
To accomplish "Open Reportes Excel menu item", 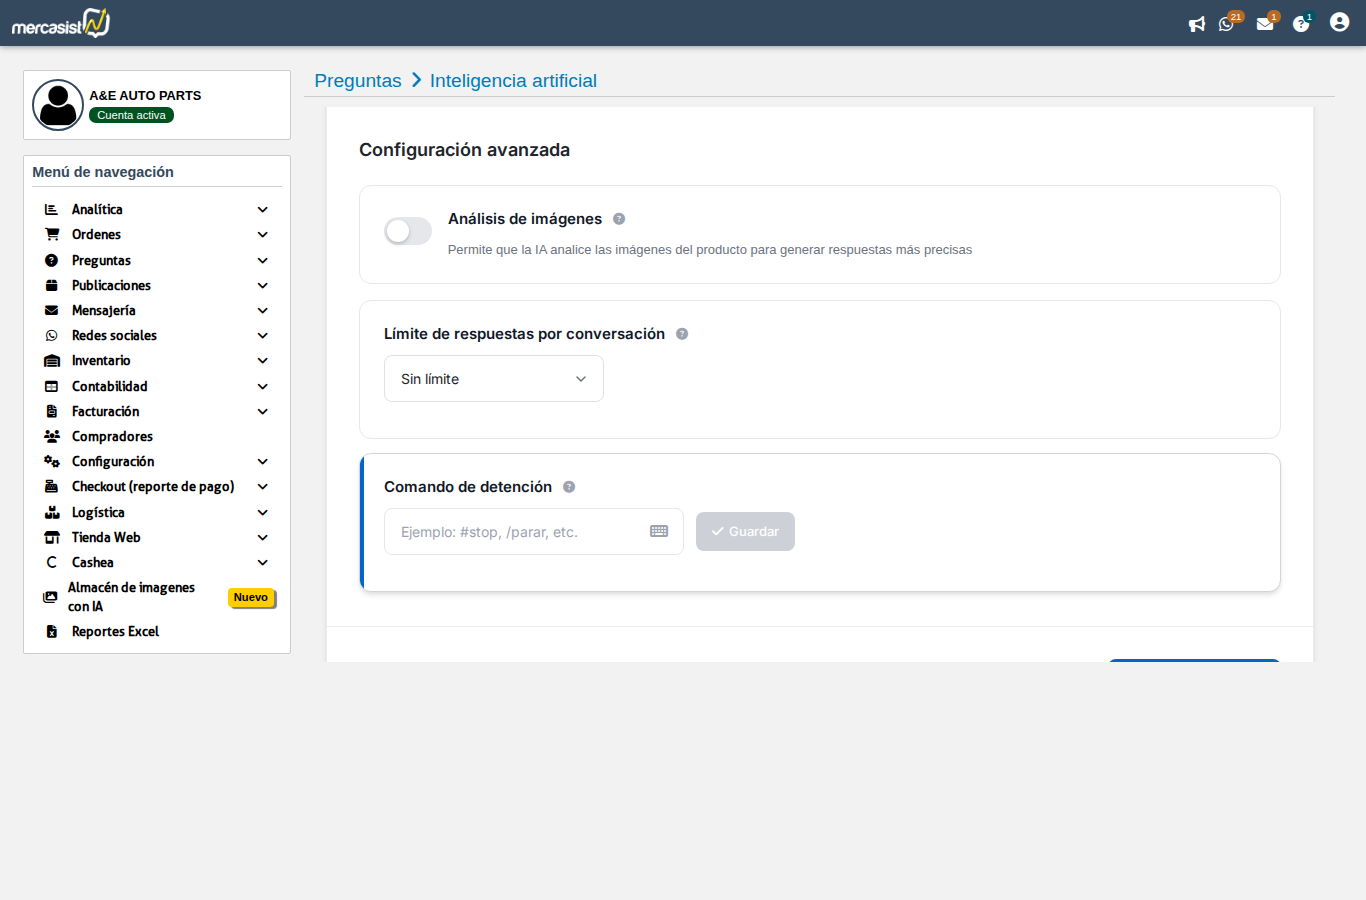I will click(x=115, y=631).
